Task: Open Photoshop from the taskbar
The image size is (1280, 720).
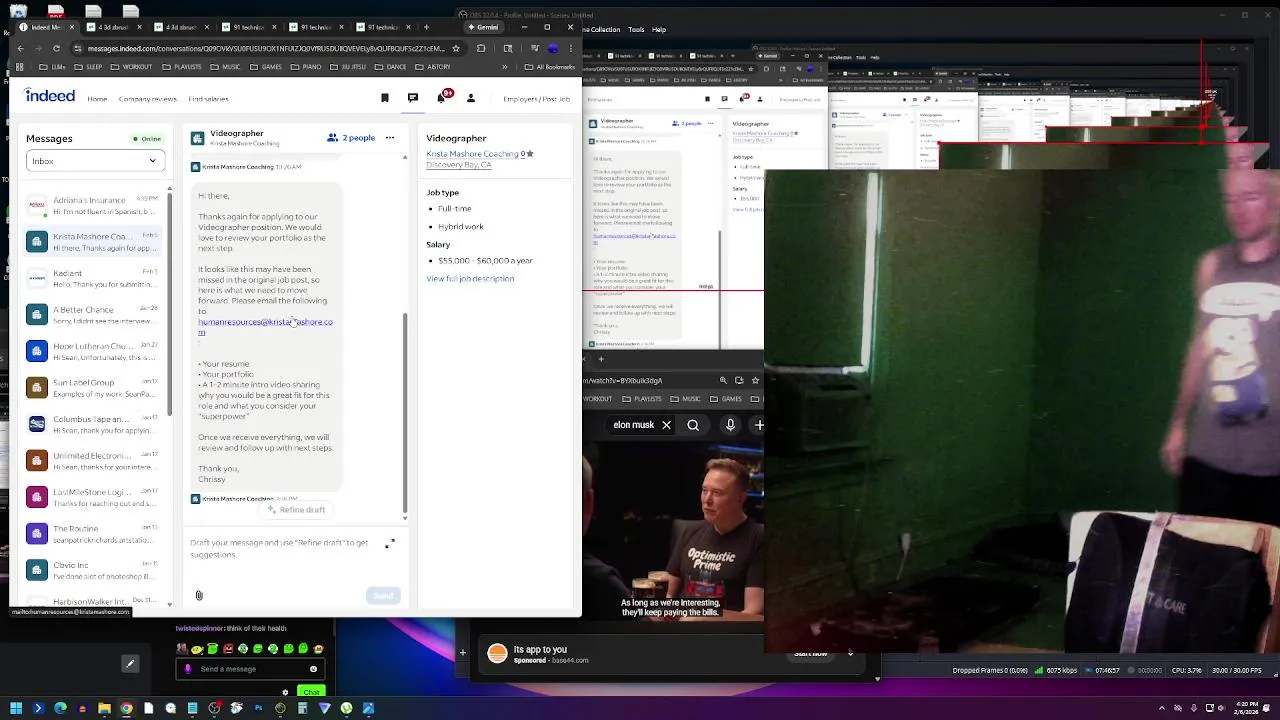Action: click(x=258, y=708)
